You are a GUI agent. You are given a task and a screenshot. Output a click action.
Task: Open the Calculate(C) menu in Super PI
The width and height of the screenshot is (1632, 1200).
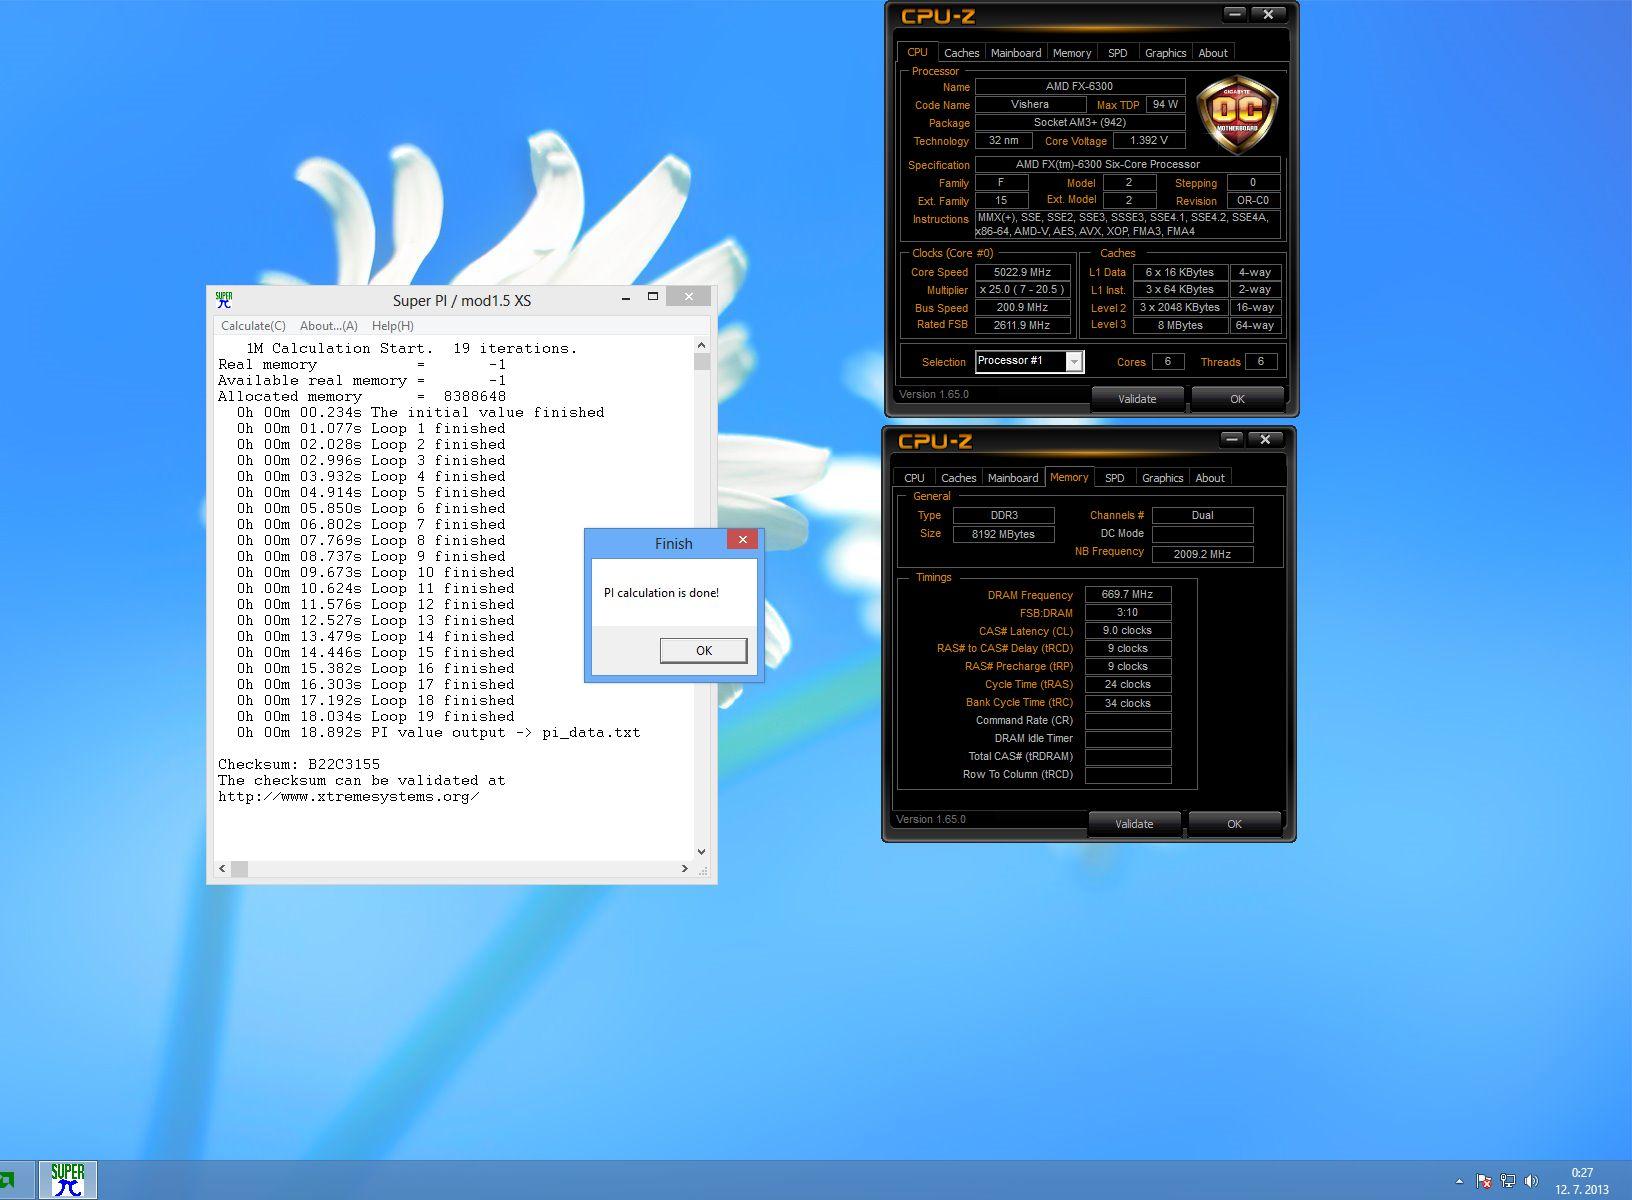(253, 326)
